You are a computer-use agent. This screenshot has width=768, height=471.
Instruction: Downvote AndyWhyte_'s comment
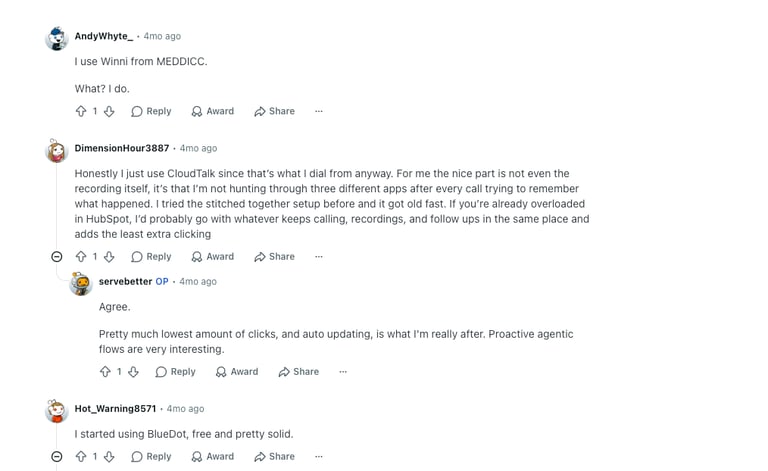(109, 111)
